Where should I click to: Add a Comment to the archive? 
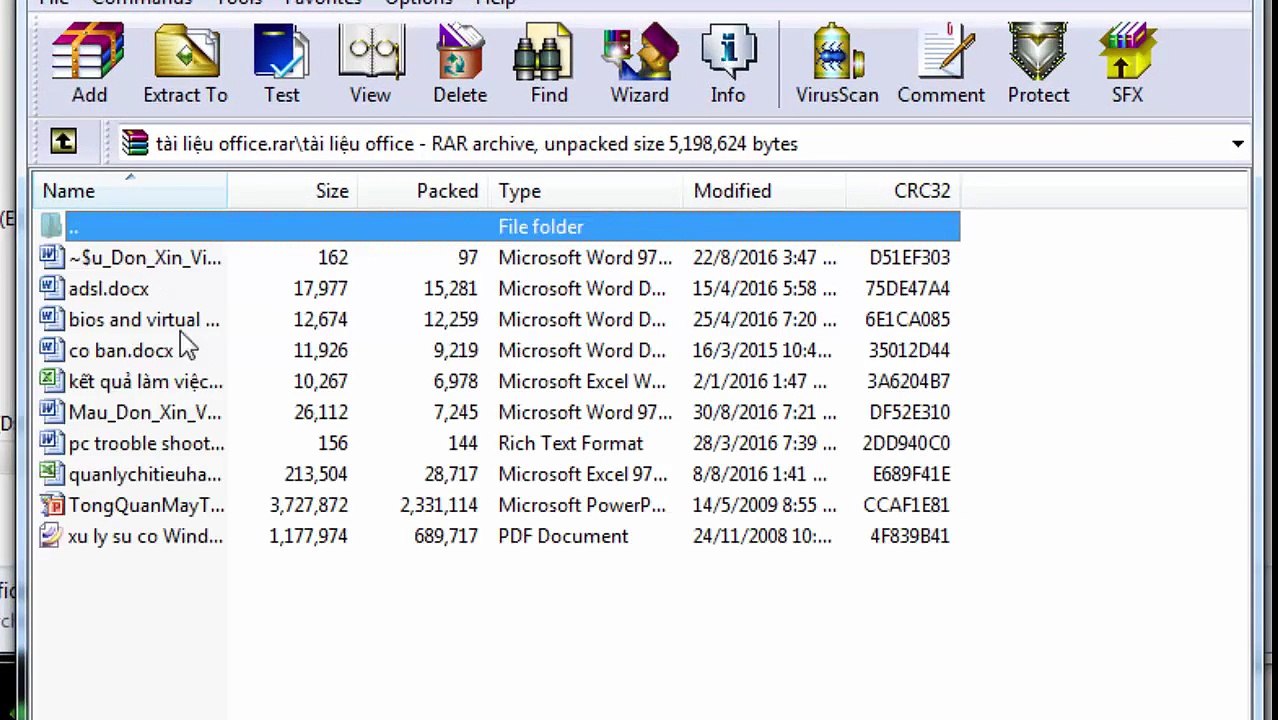pyautogui.click(x=941, y=62)
